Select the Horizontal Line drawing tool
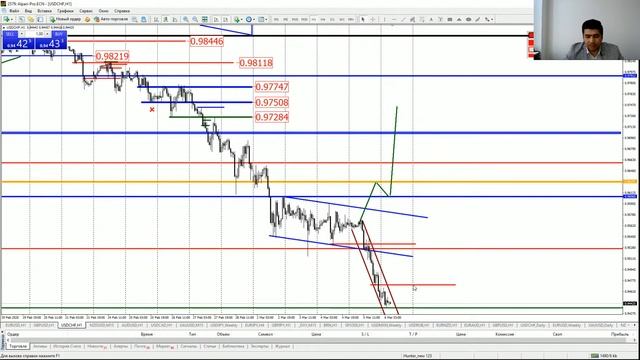Screen dimensions: 640x360 [394, 19]
